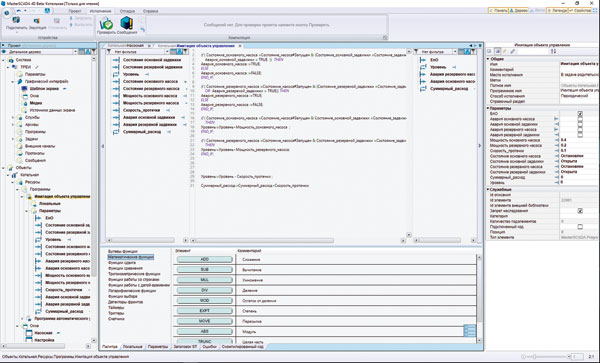Collapse the Служебные section in properties
Image resolution: width=600 pixels, height=363 pixels.
coord(488,189)
